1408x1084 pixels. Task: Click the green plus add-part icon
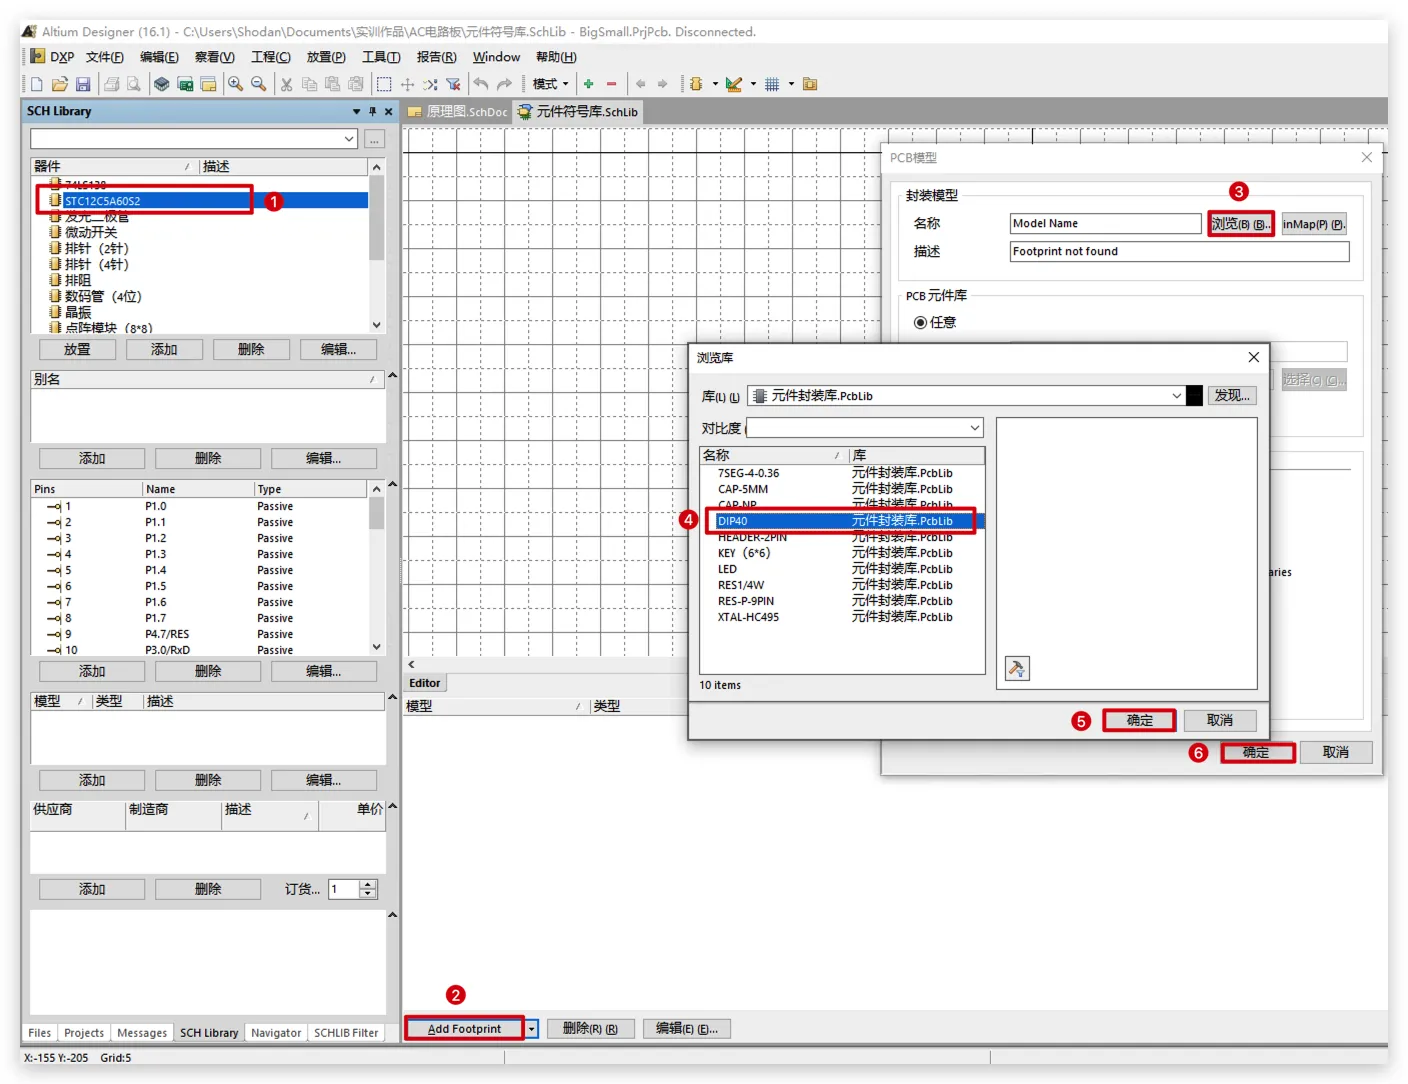pos(589,84)
